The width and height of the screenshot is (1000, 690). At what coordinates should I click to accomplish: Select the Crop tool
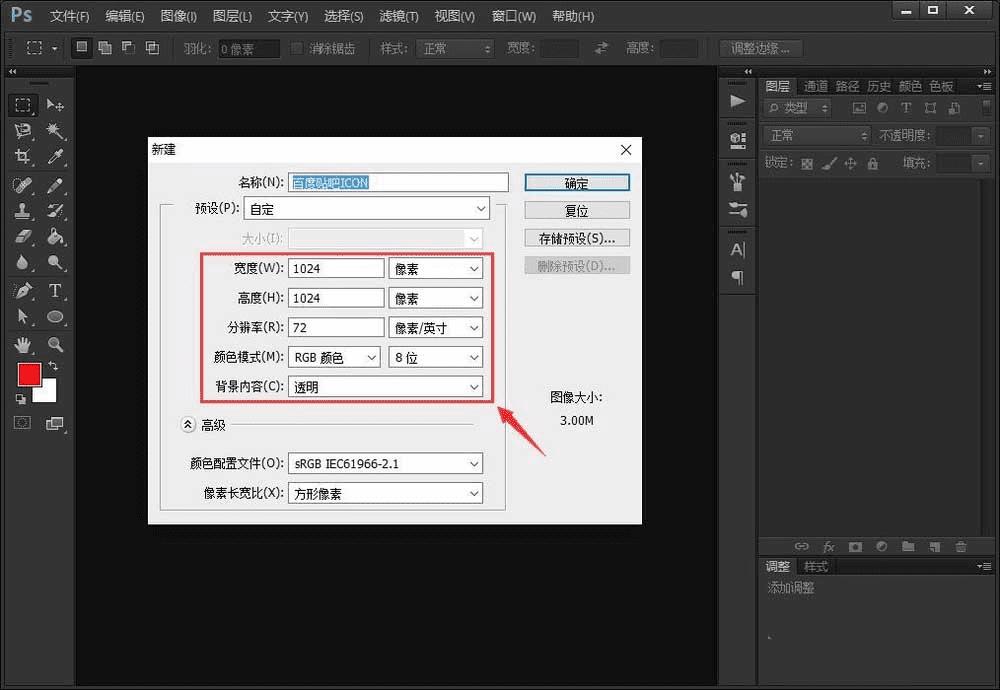tap(23, 157)
